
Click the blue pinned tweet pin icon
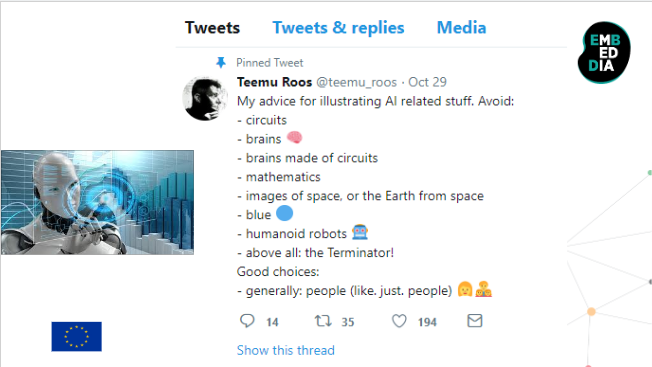click(x=221, y=62)
